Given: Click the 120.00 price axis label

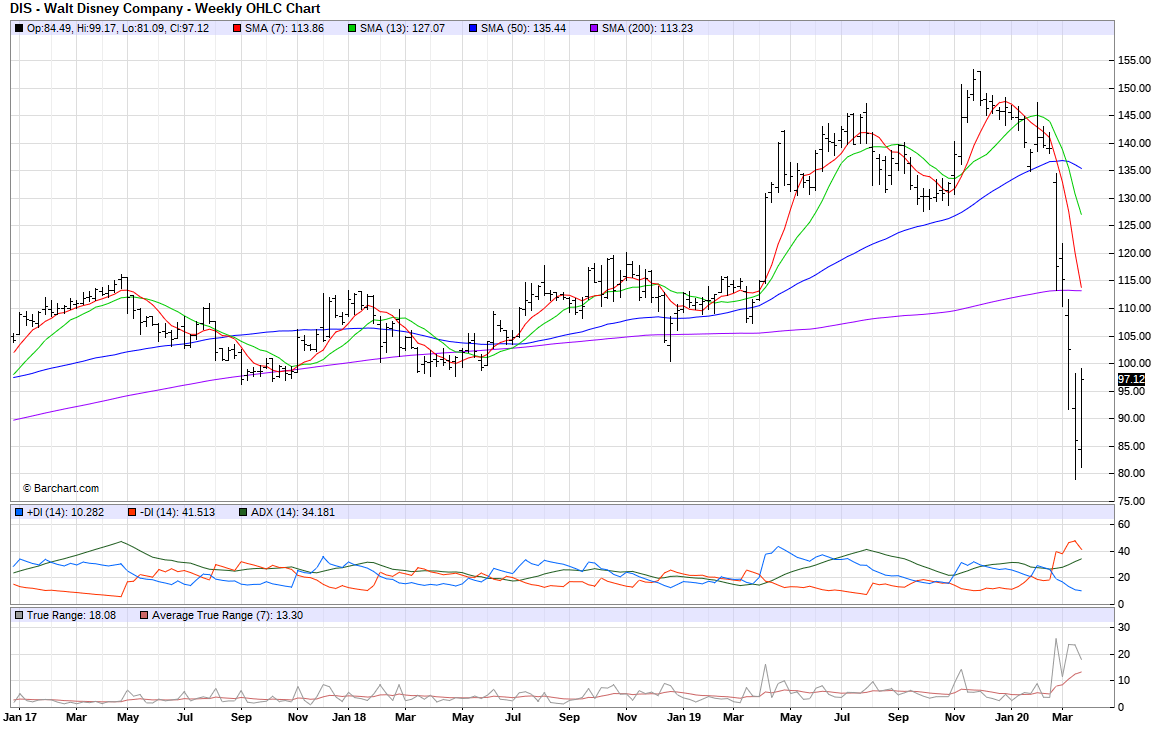Looking at the screenshot, I should tap(1135, 254).
